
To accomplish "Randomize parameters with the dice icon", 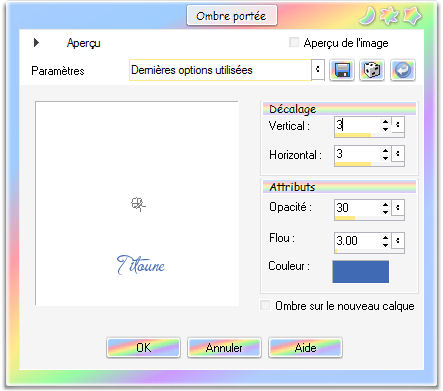I will pos(372,70).
